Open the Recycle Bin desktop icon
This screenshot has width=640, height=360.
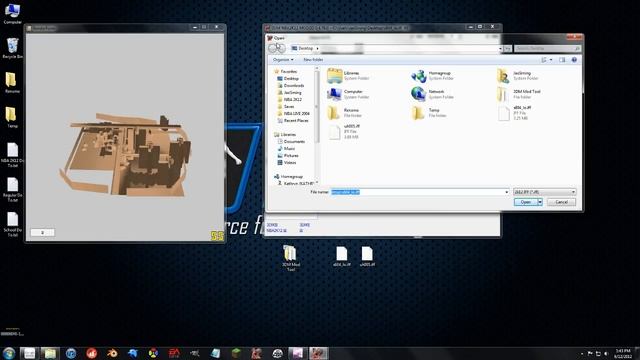12,48
